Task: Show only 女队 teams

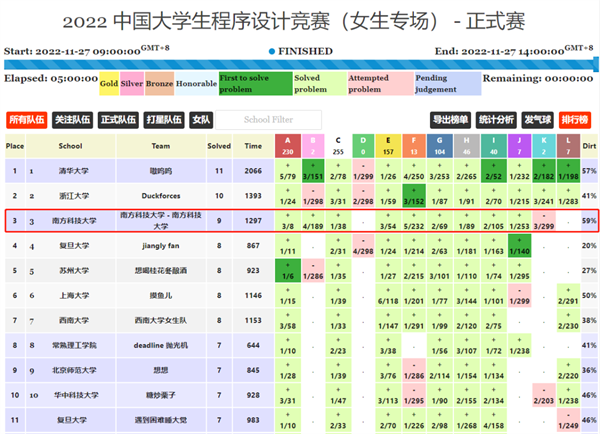Action: (202, 120)
